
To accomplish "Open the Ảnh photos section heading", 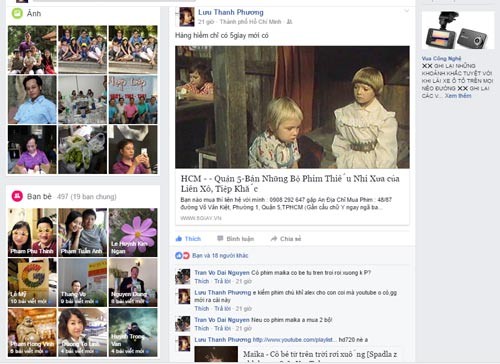I will point(34,14).
